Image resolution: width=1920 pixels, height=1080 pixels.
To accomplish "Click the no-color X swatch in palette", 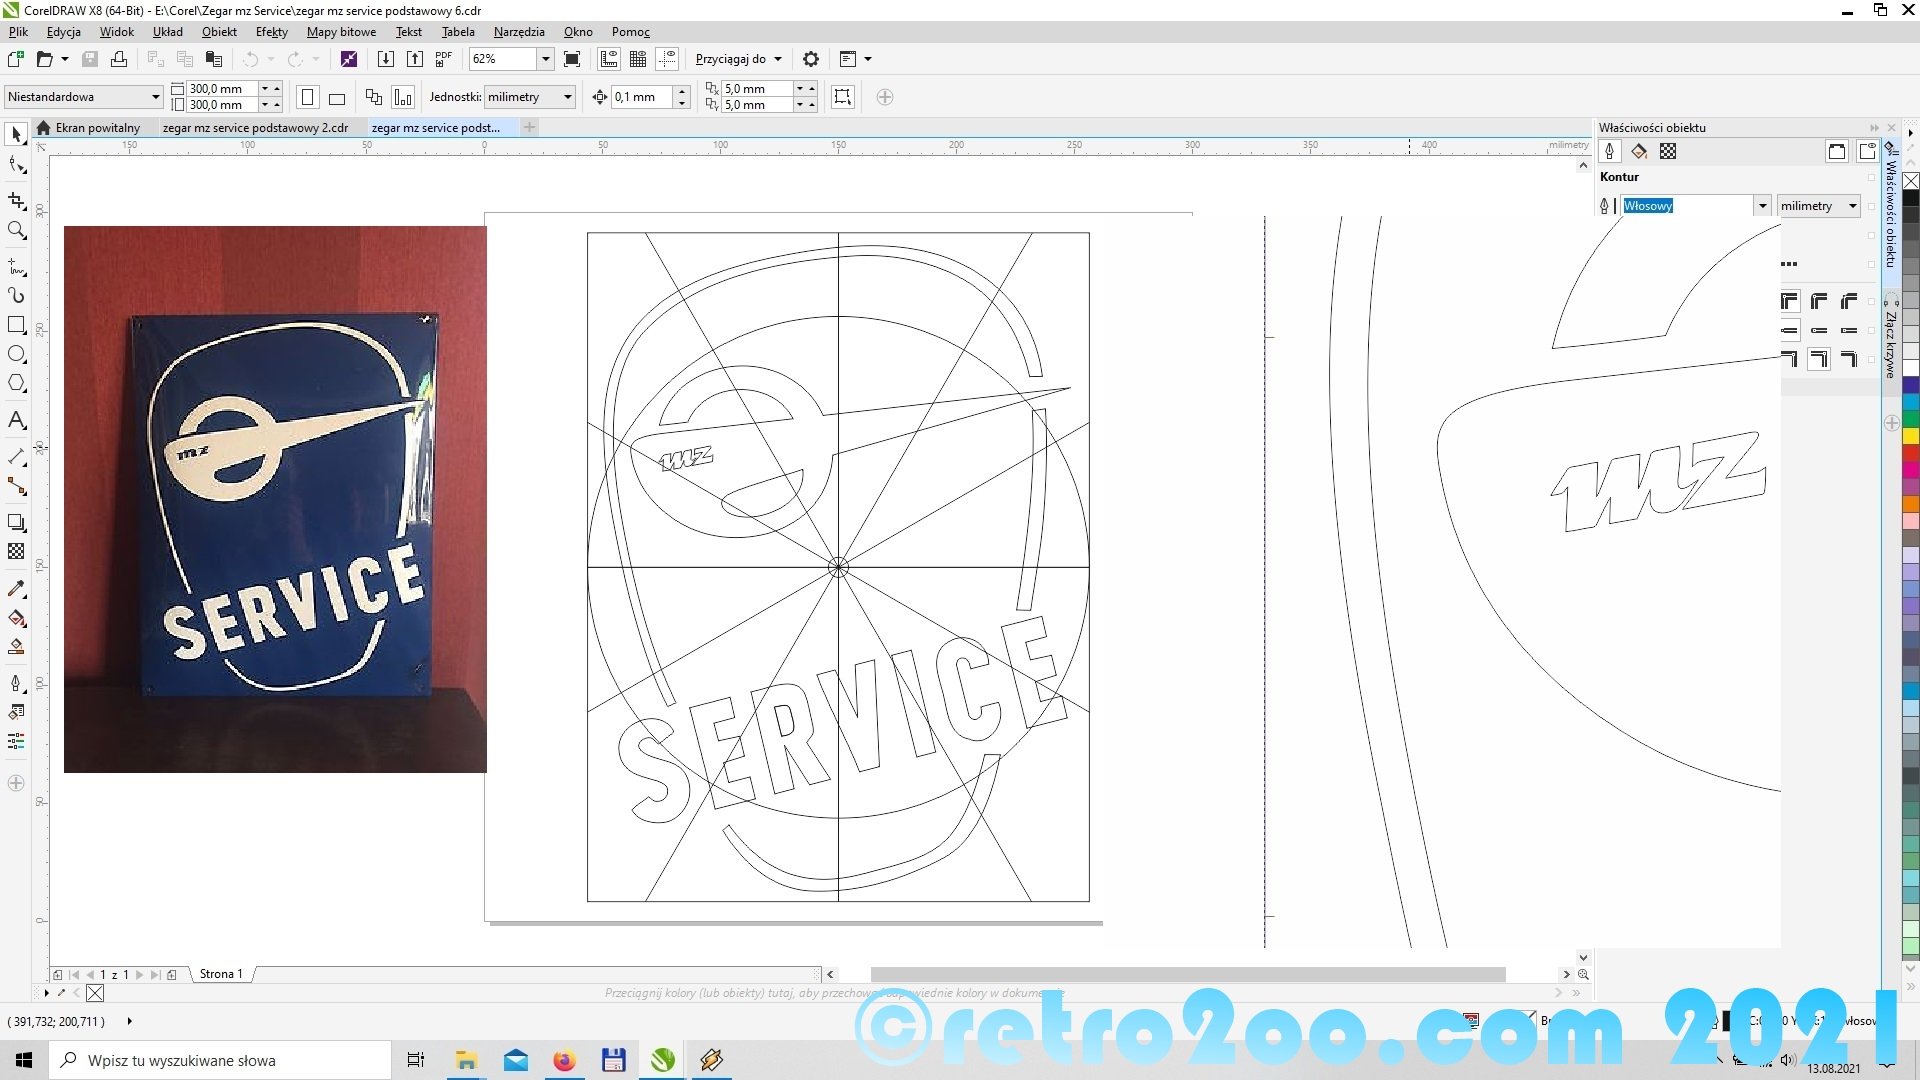I will click(x=1911, y=181).
